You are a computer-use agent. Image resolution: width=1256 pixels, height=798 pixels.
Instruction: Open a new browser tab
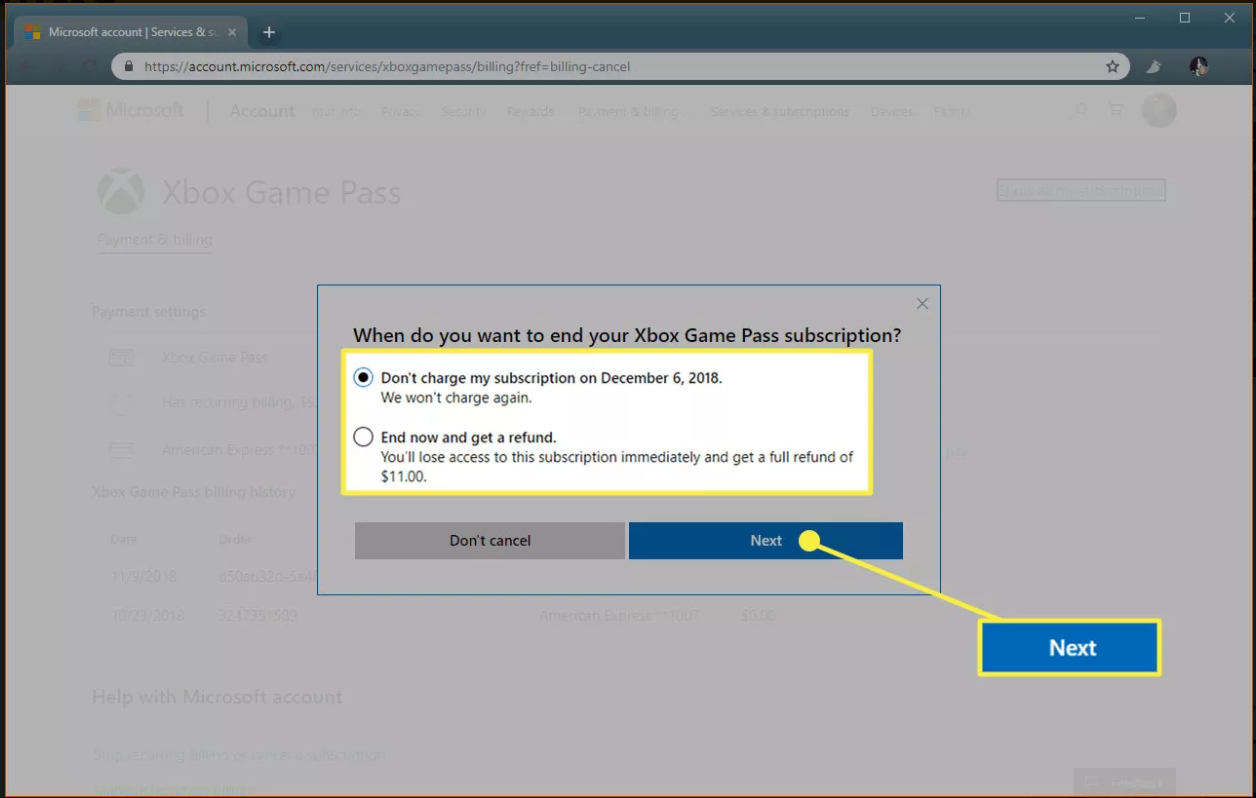pos(268,32)
